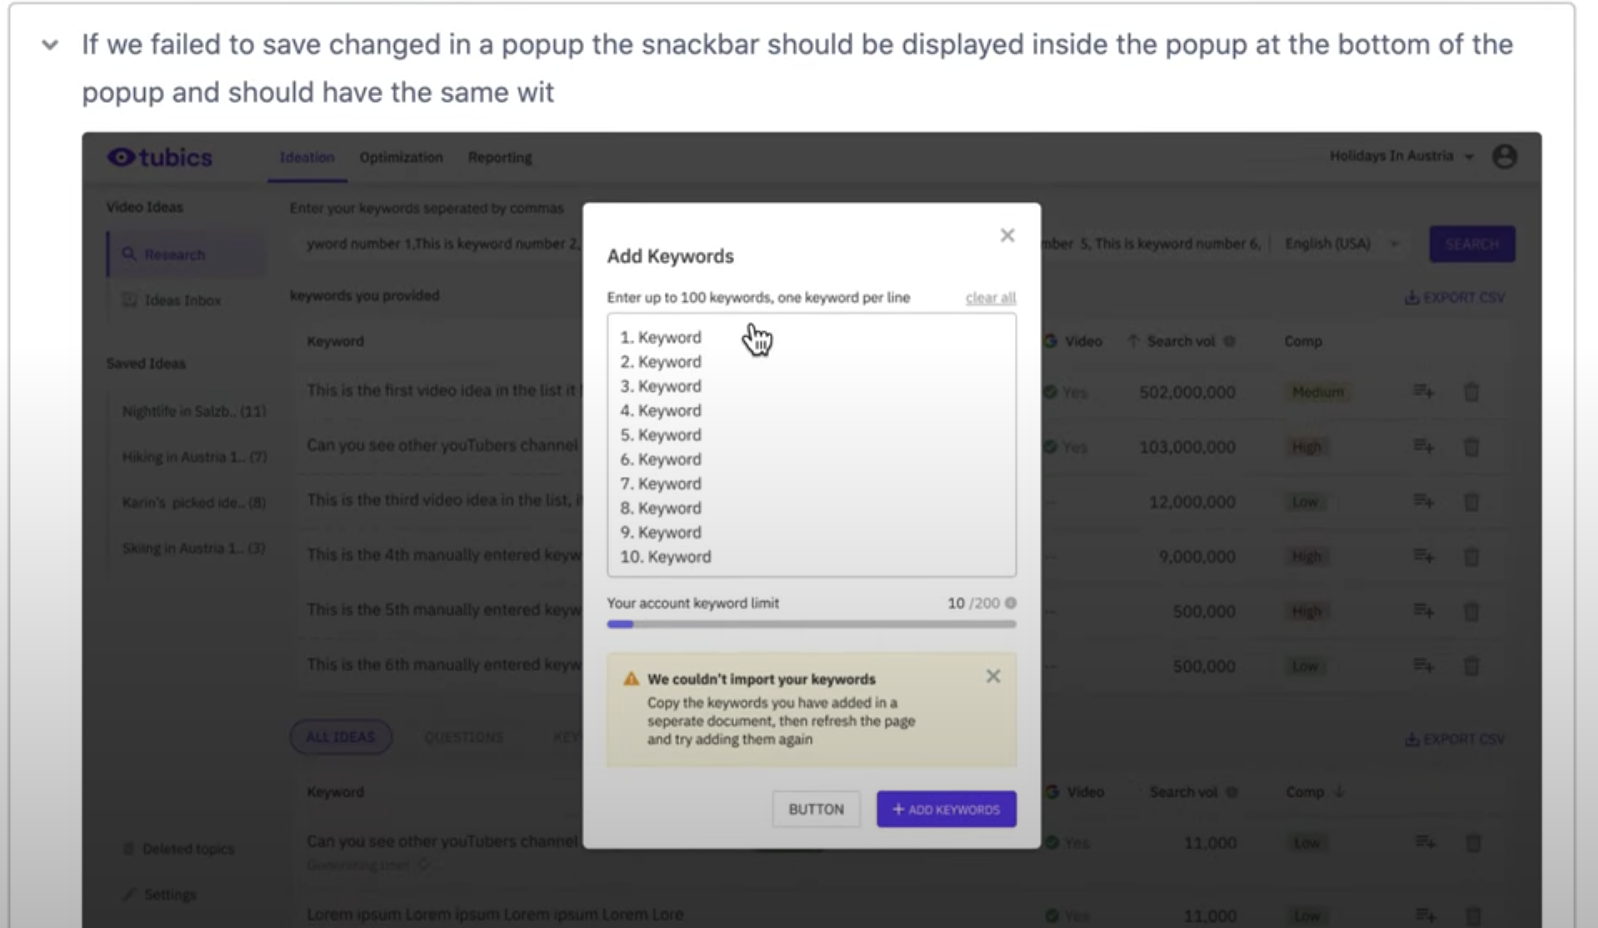1598x928 pixels.
Task: Click the keyword limit info indicator
Action: coord(1008,603)
